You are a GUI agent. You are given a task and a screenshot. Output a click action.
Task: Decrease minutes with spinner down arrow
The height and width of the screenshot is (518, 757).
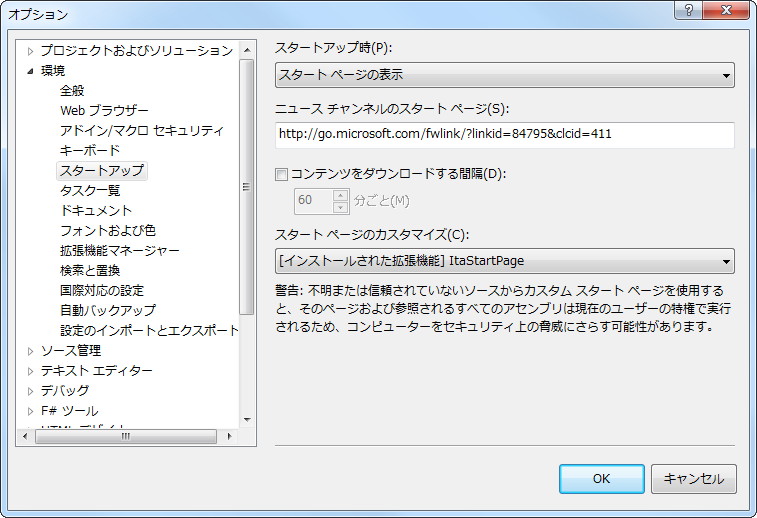coord(340,208)
